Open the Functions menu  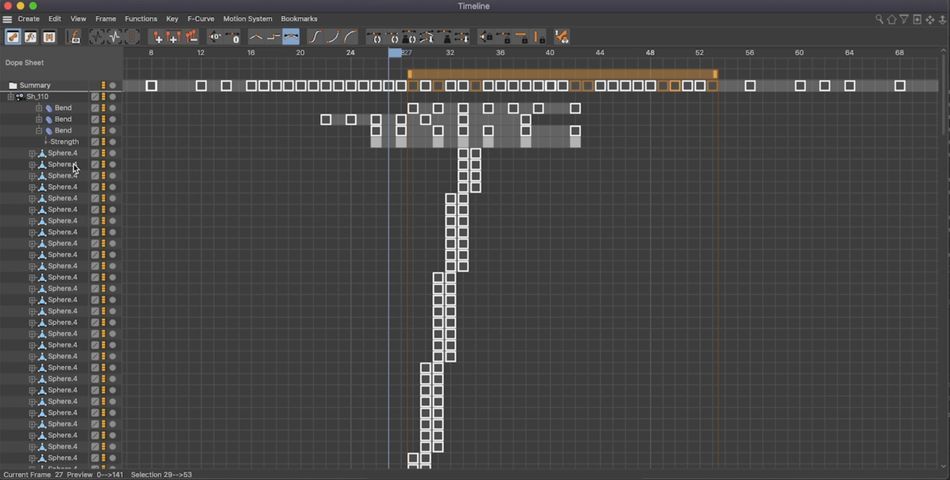pyautogui.click(x=141, y=19)
